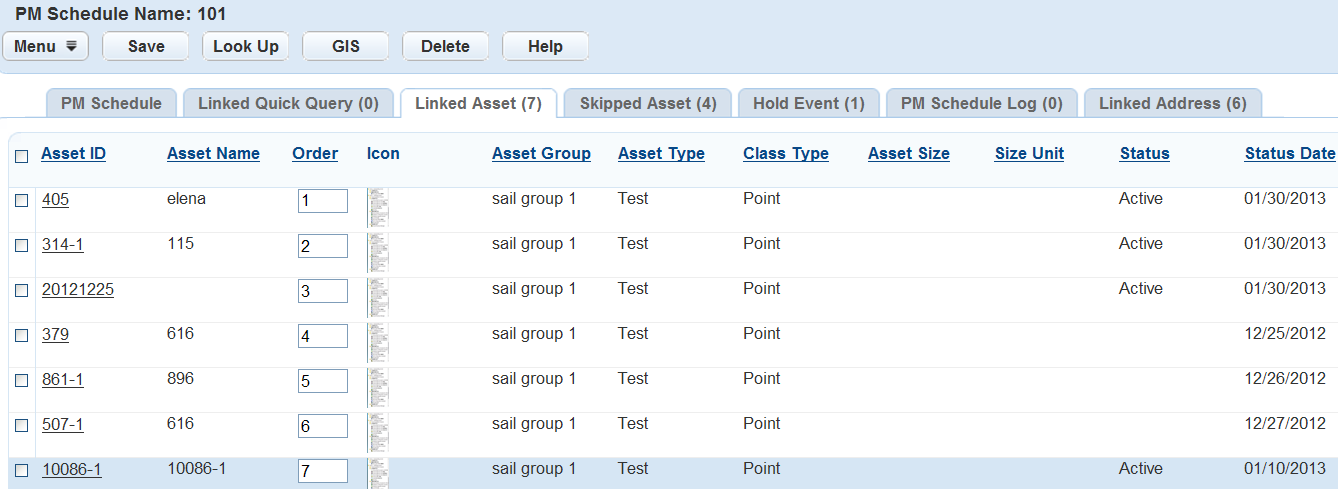Open the Linked Address (6) tab

pyautogui.click(x=1172, y=103)
